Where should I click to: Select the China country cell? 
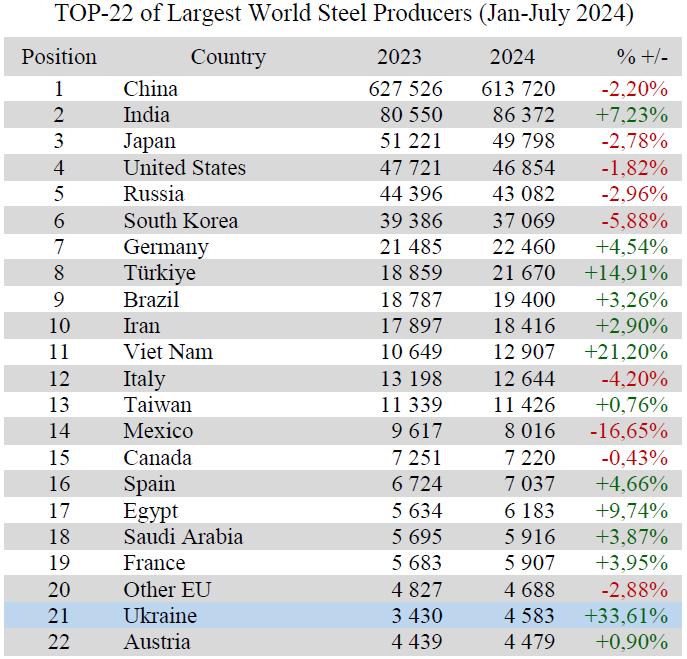(x=151, y=89)
